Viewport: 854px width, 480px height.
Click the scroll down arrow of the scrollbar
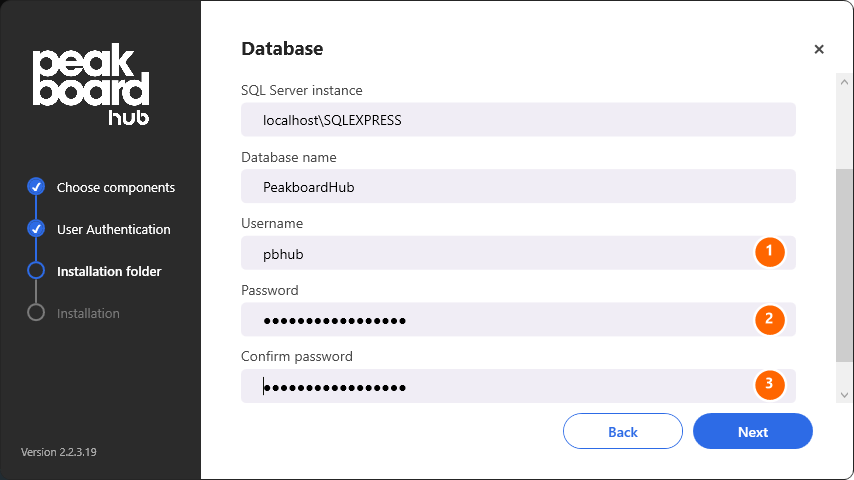pyautogui.click(x=844, y=395)
